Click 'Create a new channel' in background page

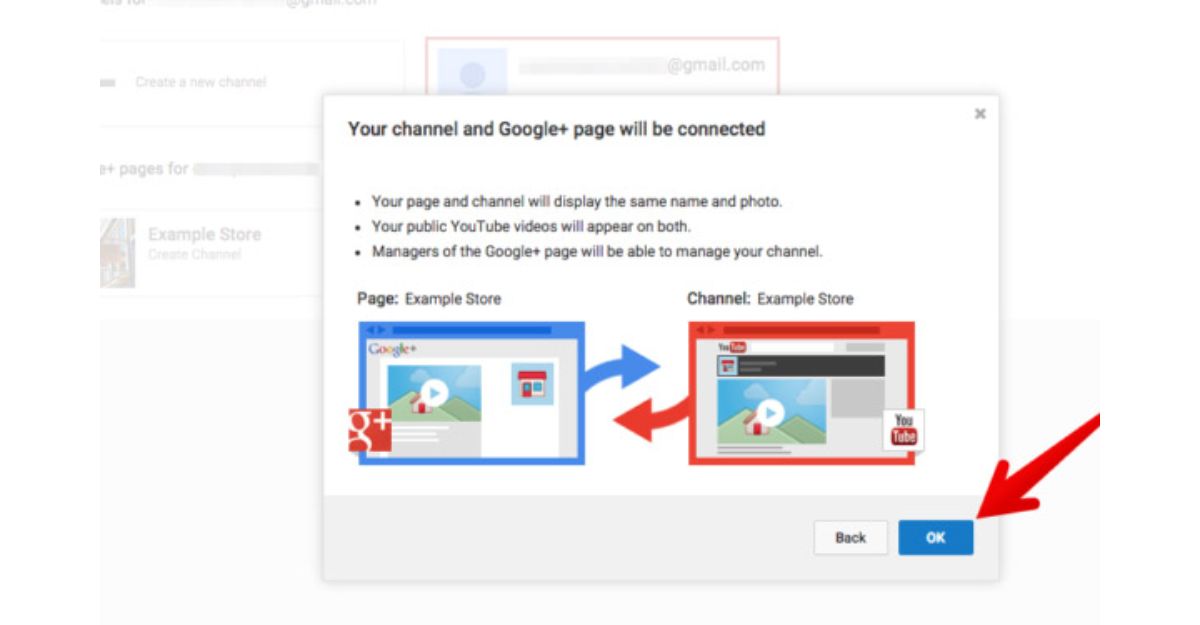tap(201, 82)
